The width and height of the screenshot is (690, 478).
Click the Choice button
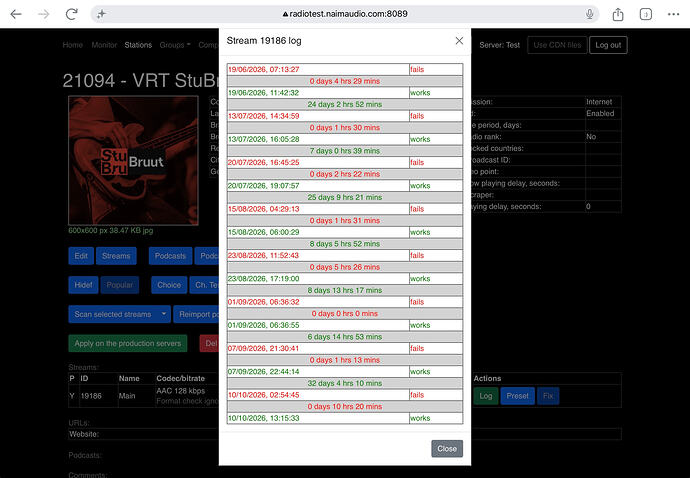[169, 285]
